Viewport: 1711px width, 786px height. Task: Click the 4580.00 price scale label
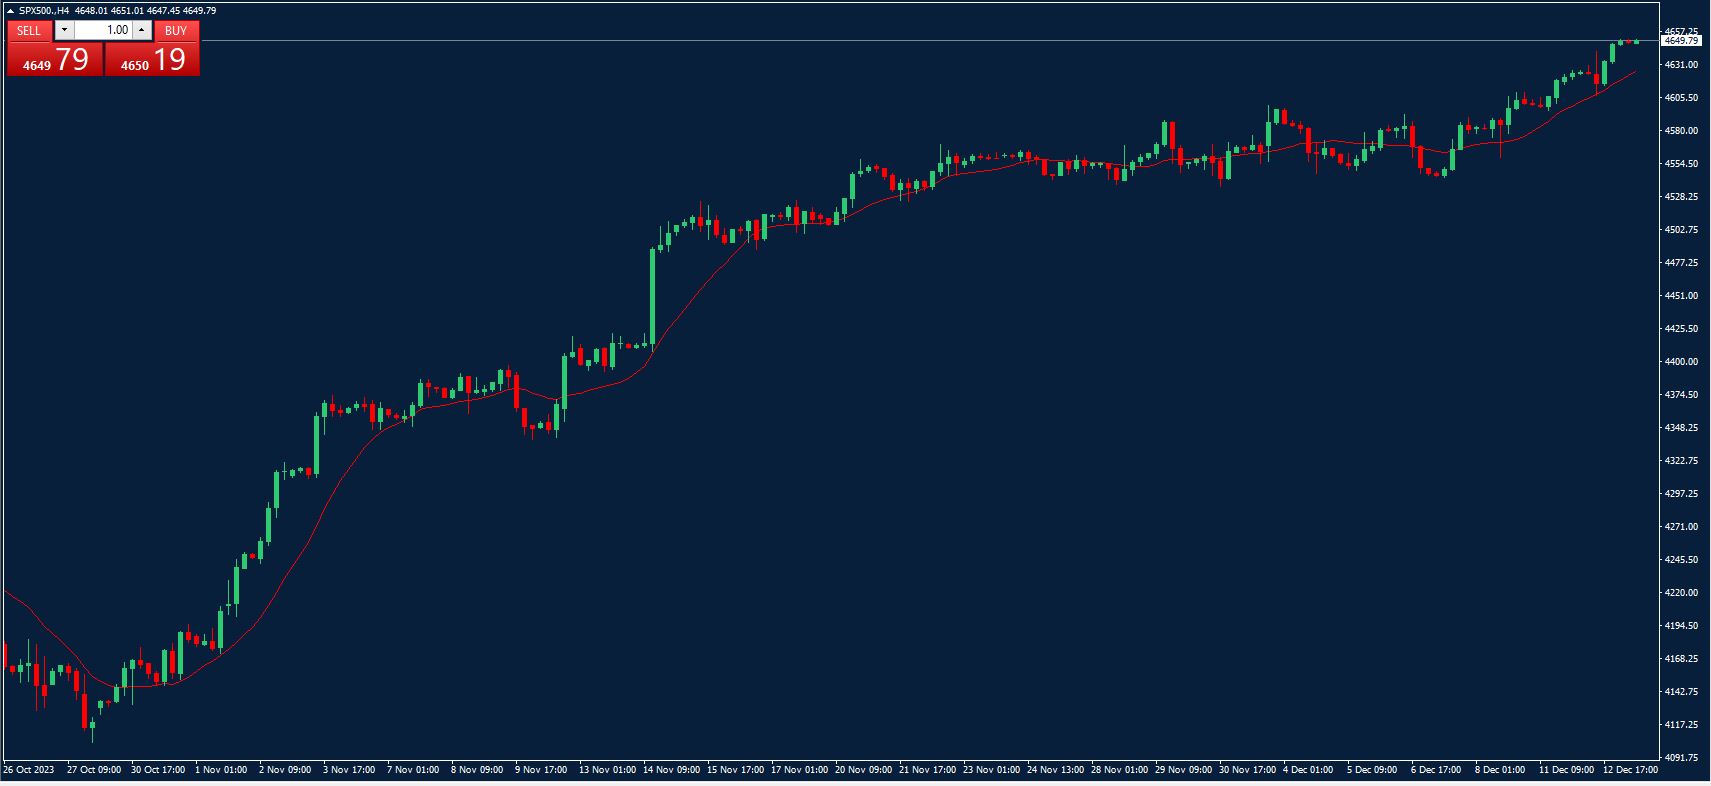tap(1681, 131)
